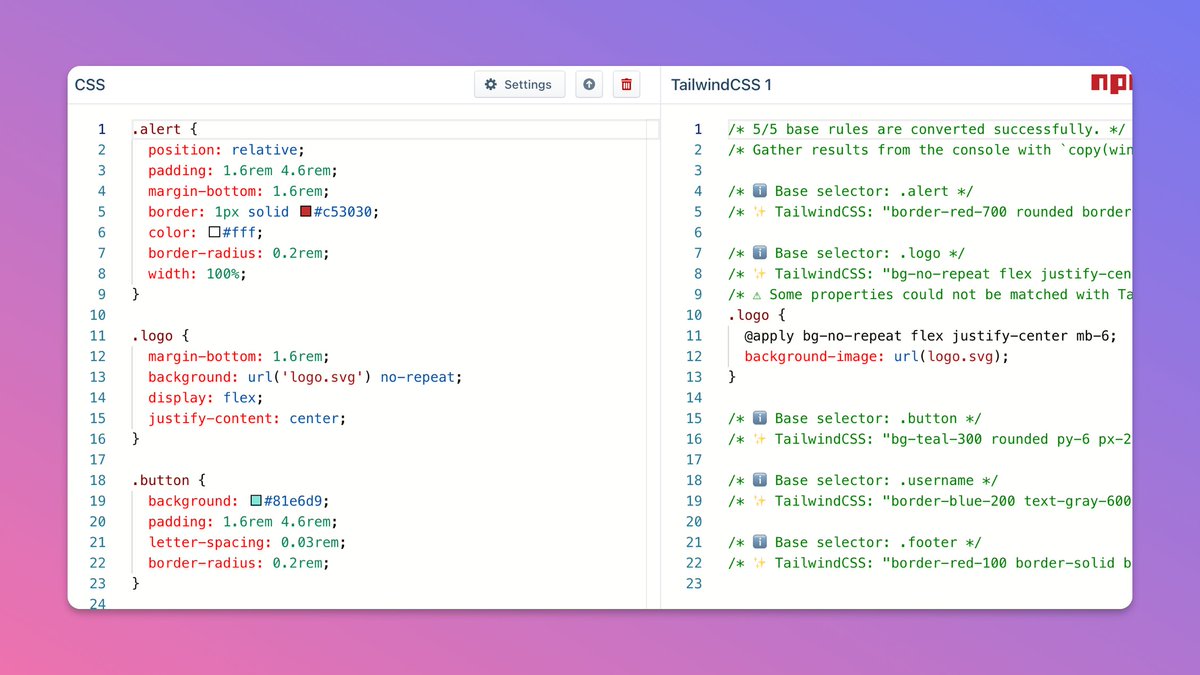Click line number 10 in TailwindCSS editor
Image resolution: width=1200 pixels, height=675 pixels.
694,315
